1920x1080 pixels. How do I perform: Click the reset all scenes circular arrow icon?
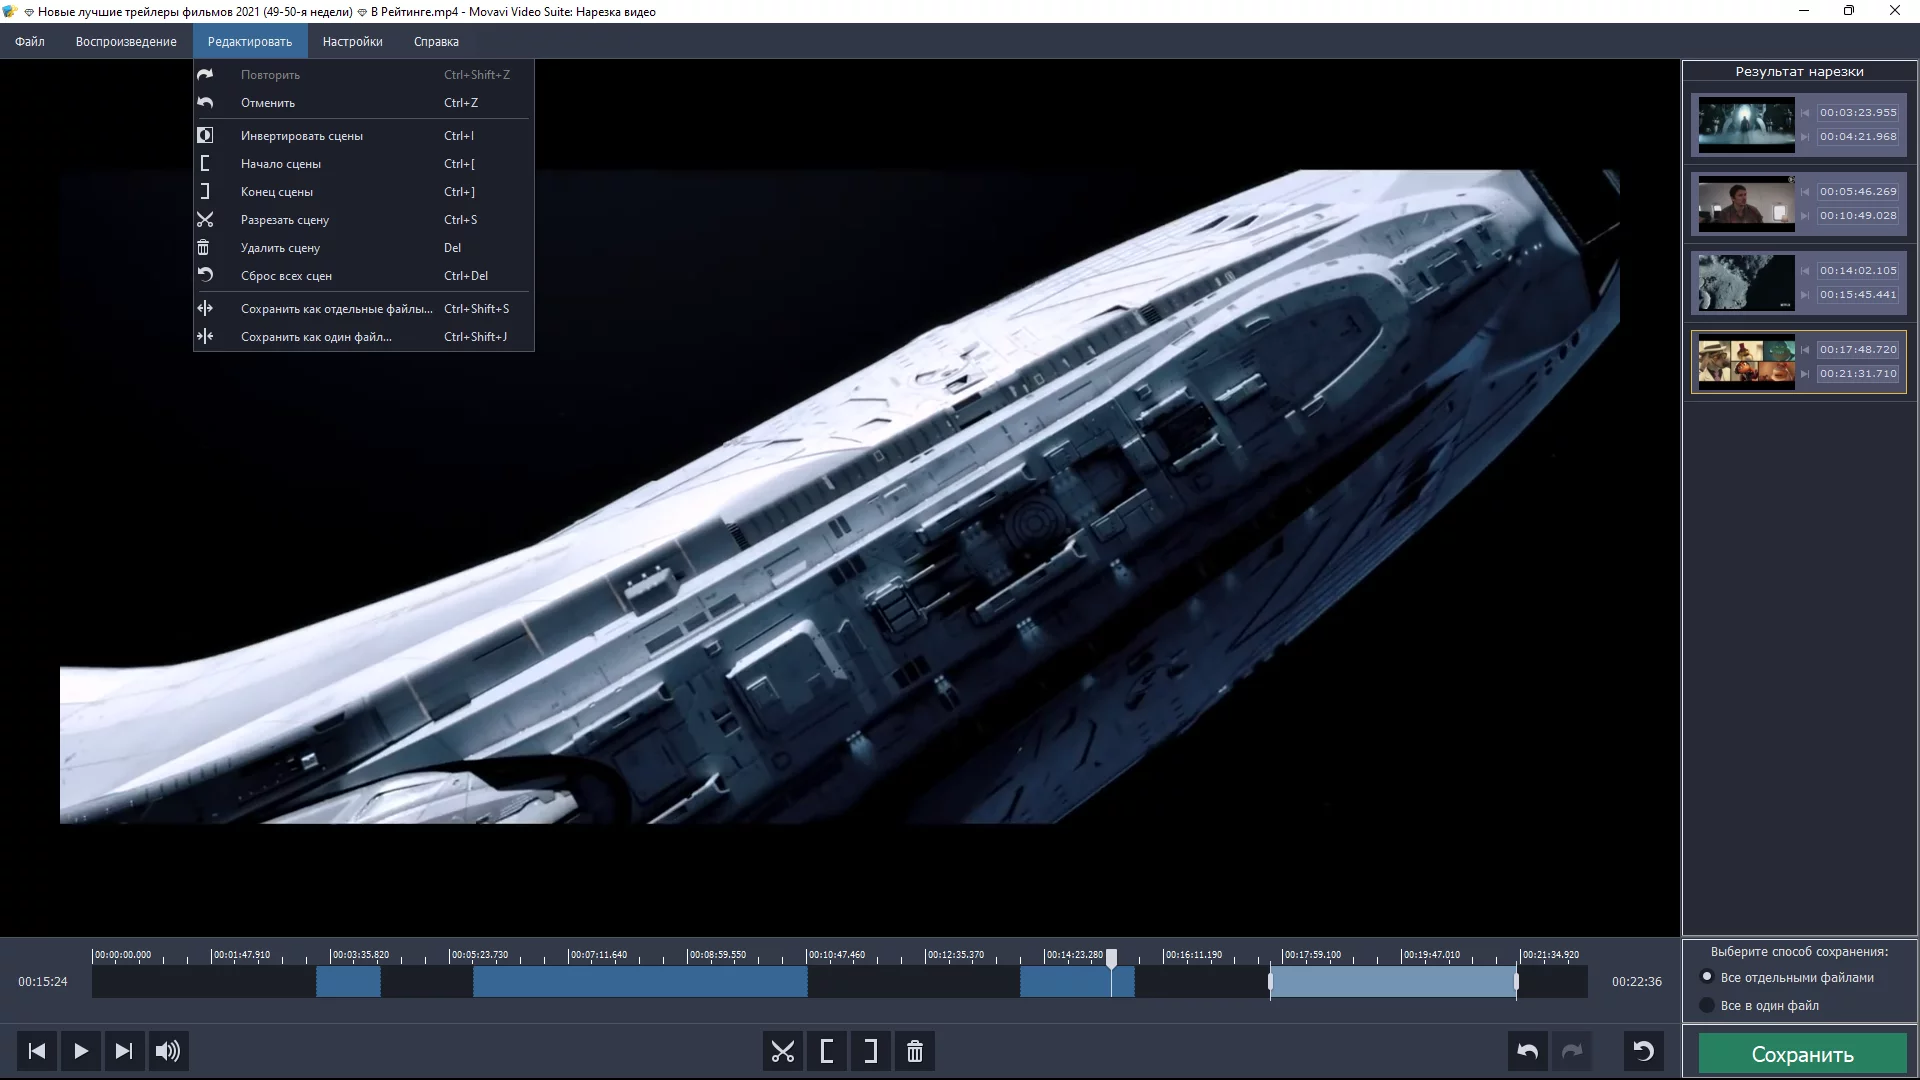click(1644, 1052)
